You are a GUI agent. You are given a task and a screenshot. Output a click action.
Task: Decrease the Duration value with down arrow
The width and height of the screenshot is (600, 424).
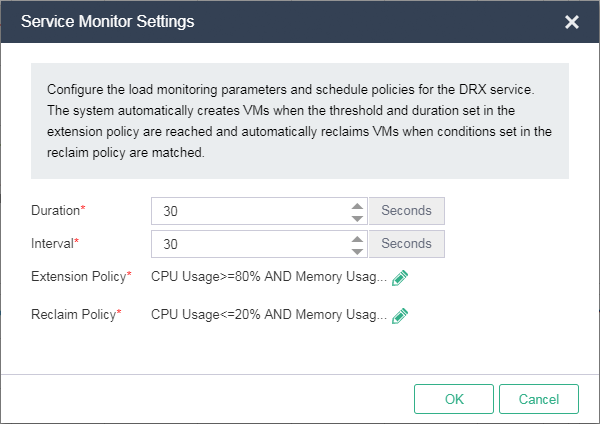357,217
